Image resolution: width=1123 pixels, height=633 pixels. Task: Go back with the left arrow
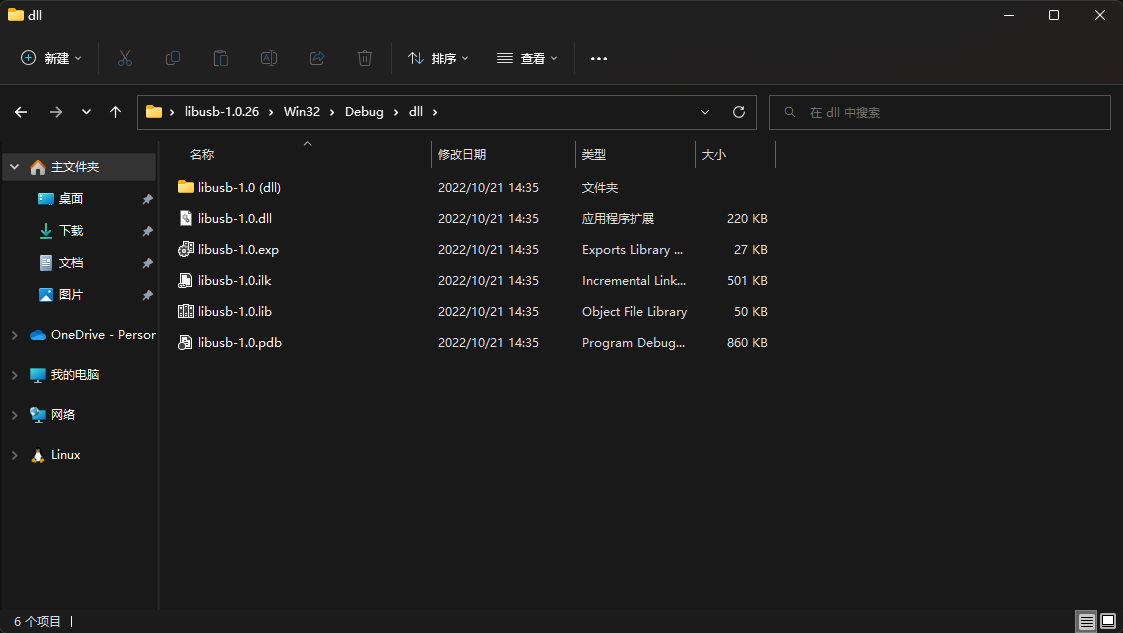tap(21, 112)
